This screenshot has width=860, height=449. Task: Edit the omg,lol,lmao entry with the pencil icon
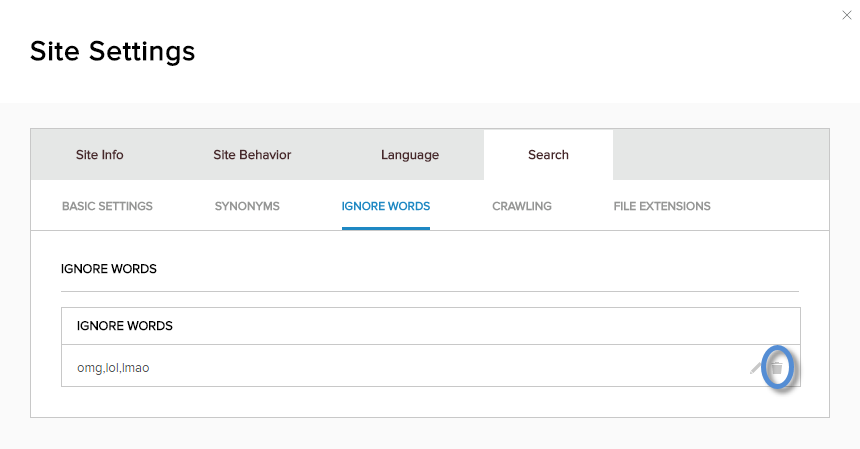click(x=756, y=368)
